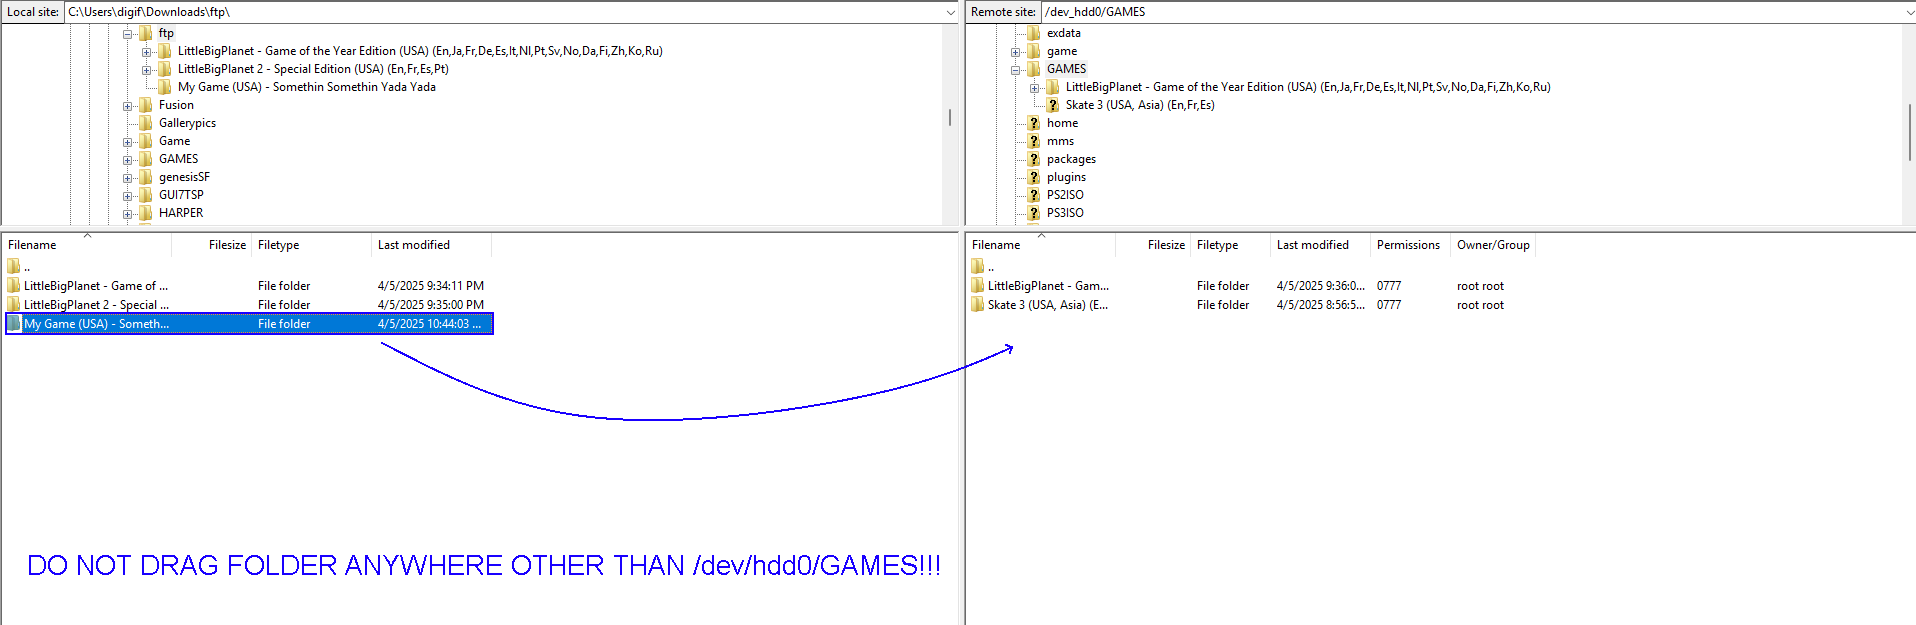
Task: Expand the GUI7TSP folder node
Action: pyautogui.click(x=128, y=196)
